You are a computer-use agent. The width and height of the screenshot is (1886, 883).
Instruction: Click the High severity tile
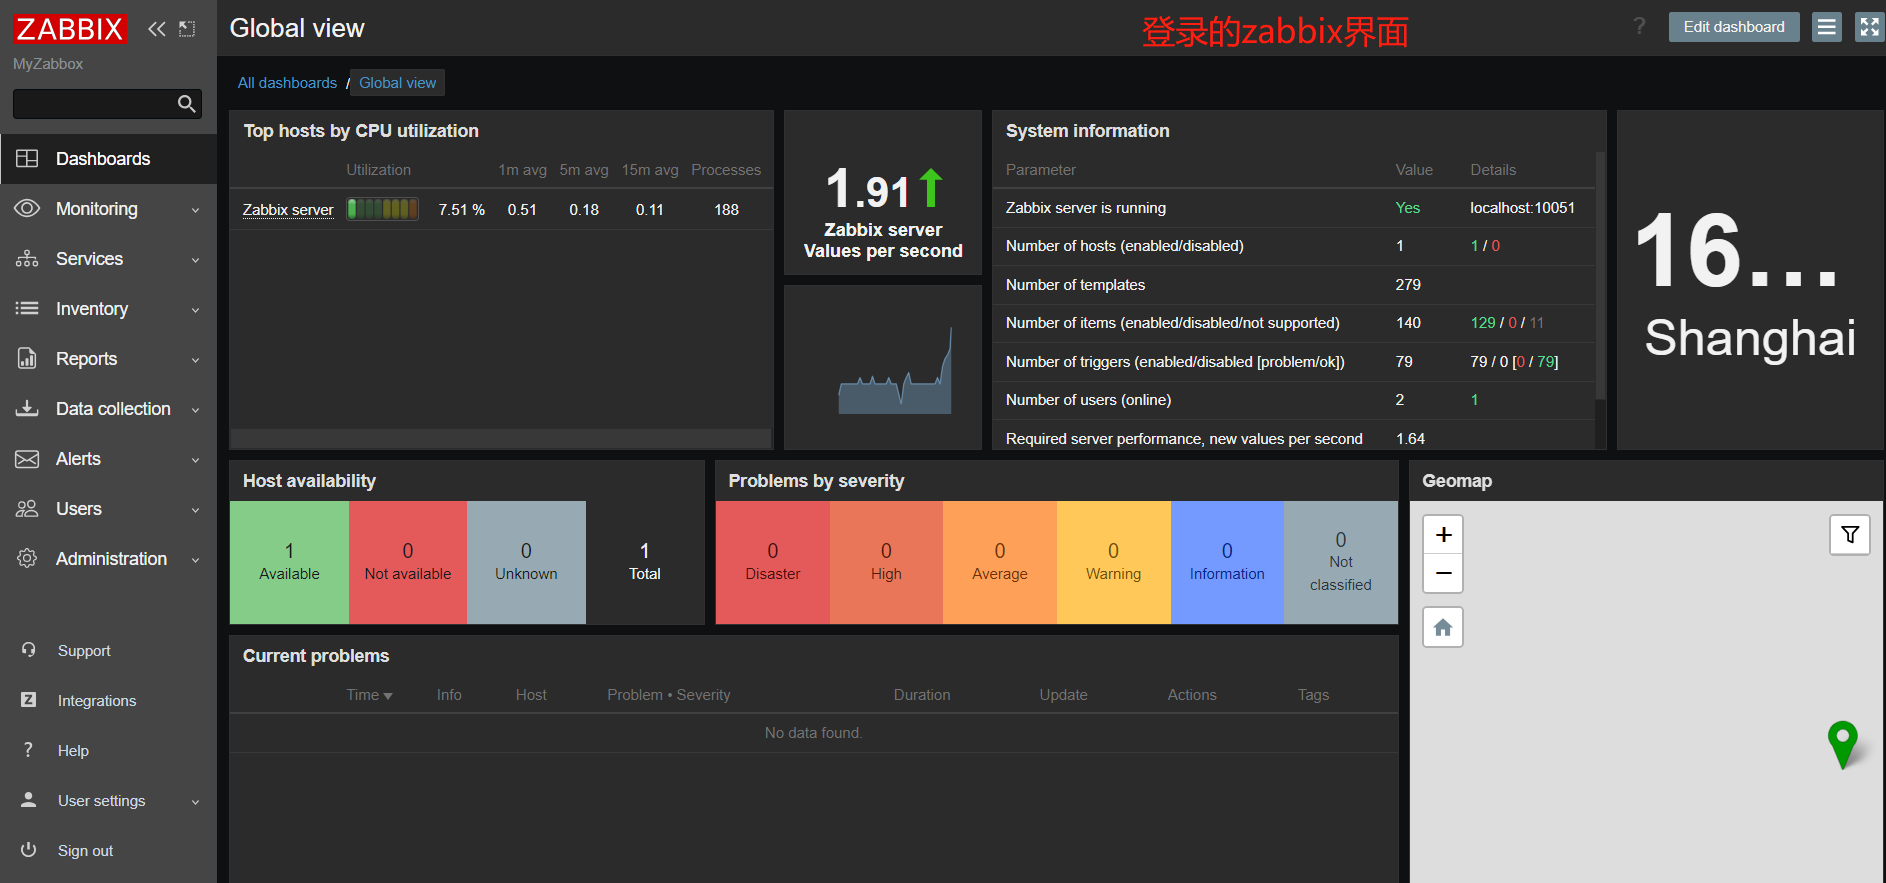click(x=886, y=562)
